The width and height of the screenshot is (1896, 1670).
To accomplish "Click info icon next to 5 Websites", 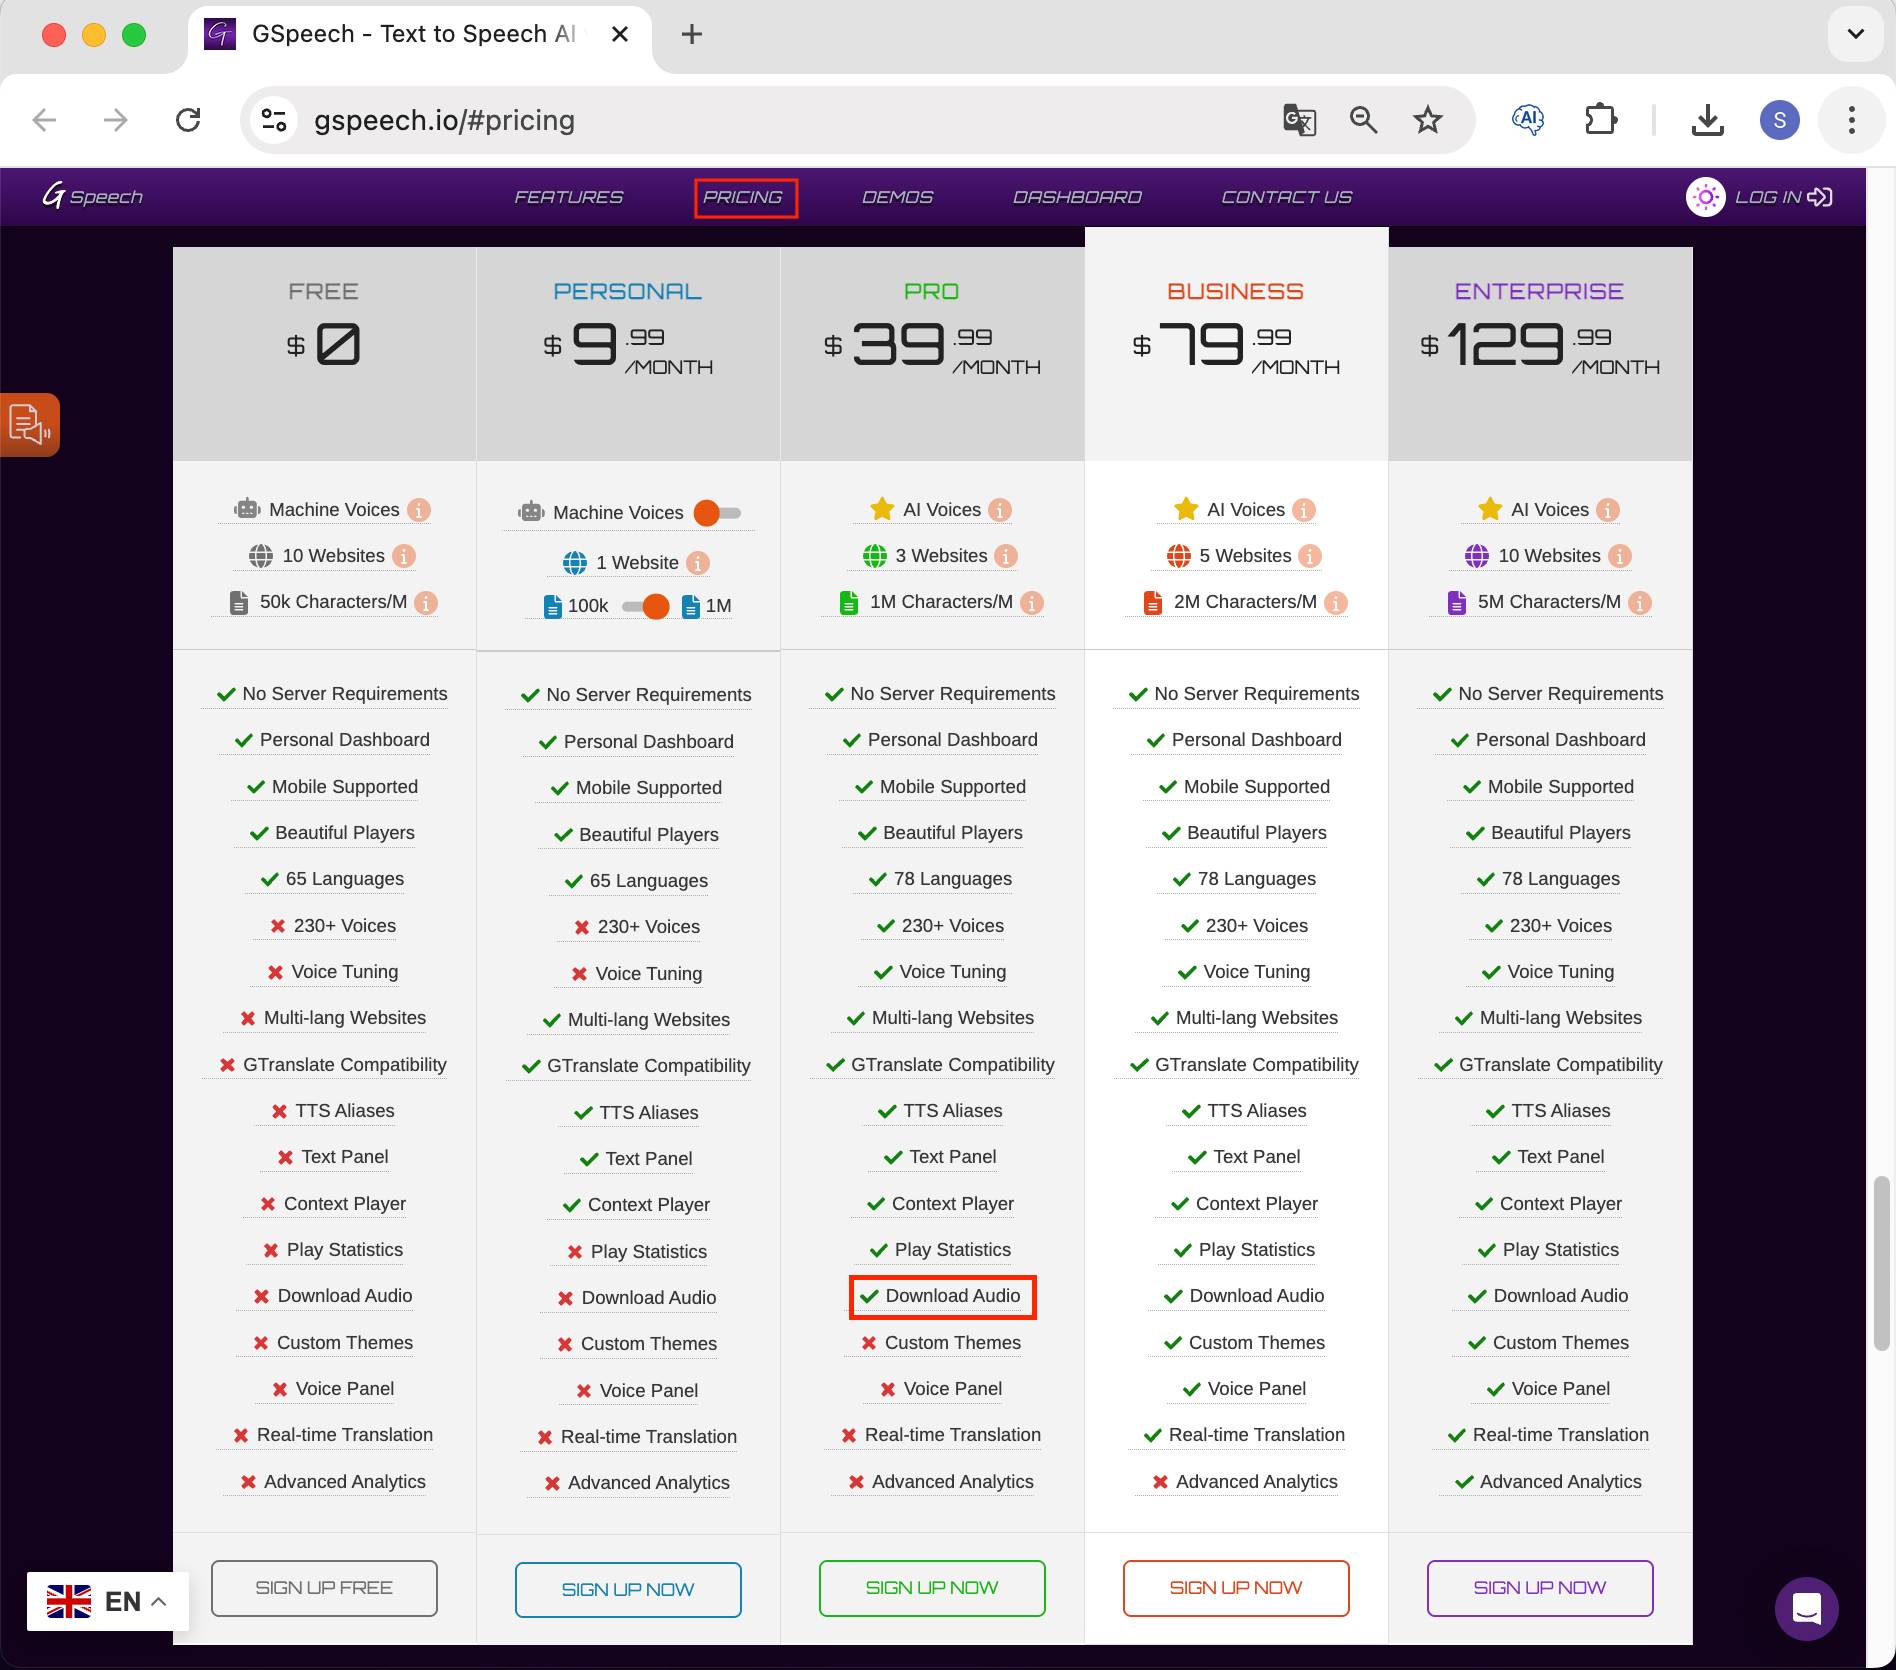I will click(1310, 556).
